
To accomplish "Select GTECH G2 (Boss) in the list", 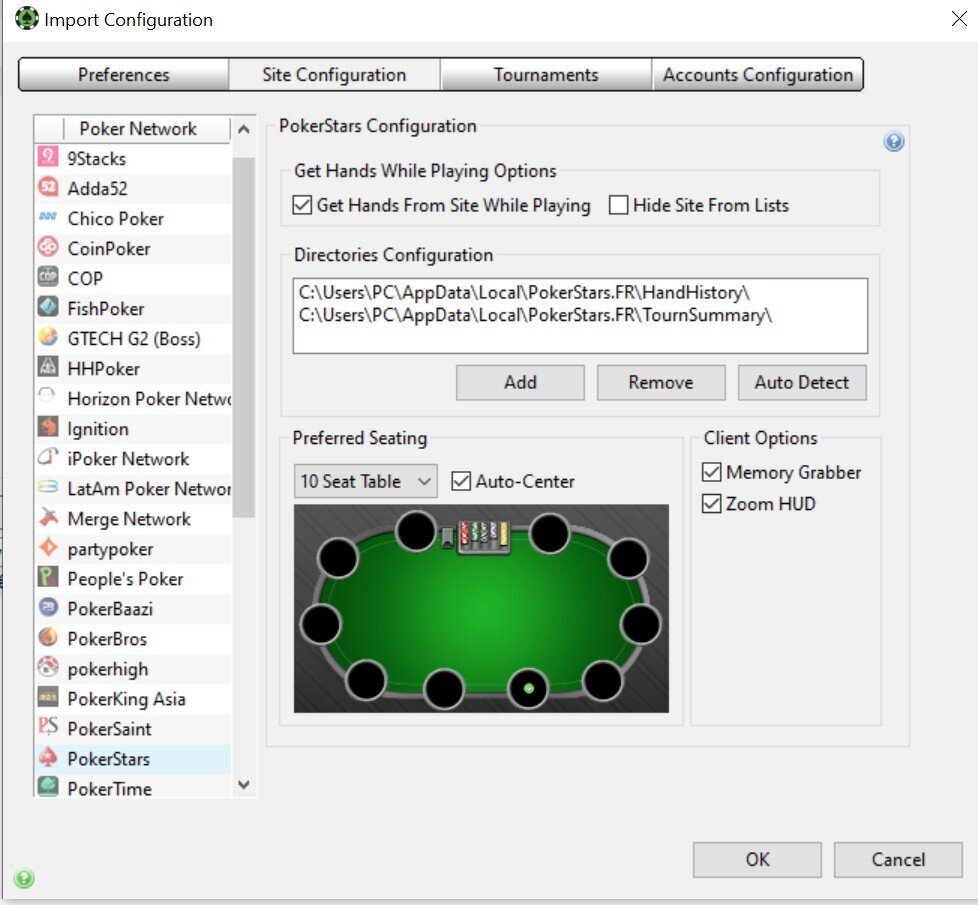I will pos(133,338).
